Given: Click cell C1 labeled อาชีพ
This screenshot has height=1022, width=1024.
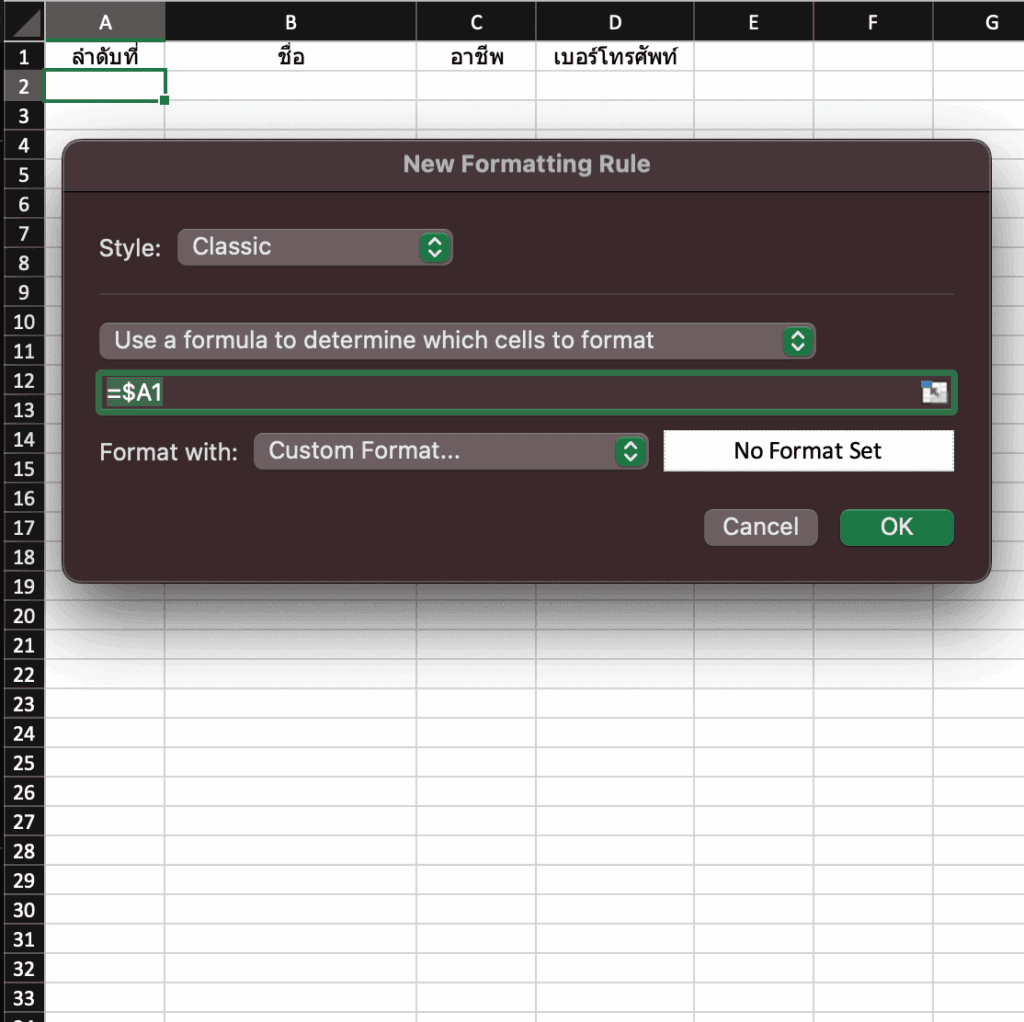Looking at the screenshot, I should [476, 56].
